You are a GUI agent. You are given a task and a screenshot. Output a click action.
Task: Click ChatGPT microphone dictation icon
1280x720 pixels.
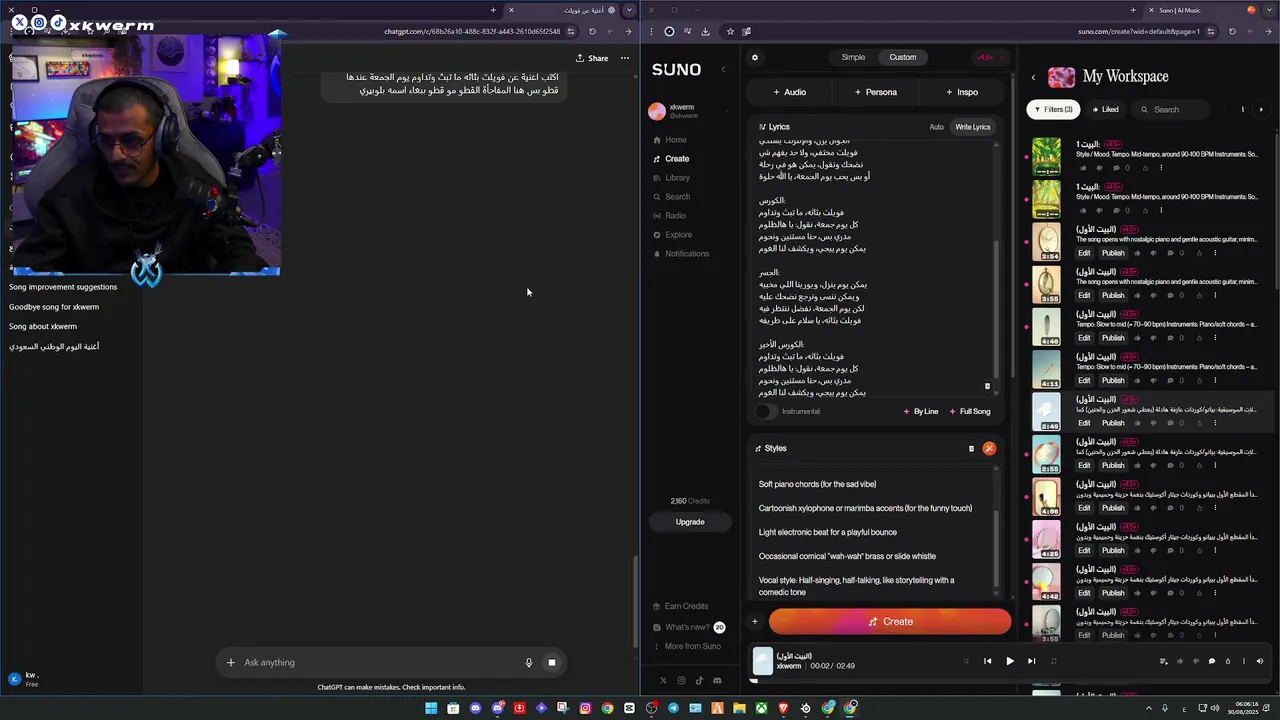point(529,662)
